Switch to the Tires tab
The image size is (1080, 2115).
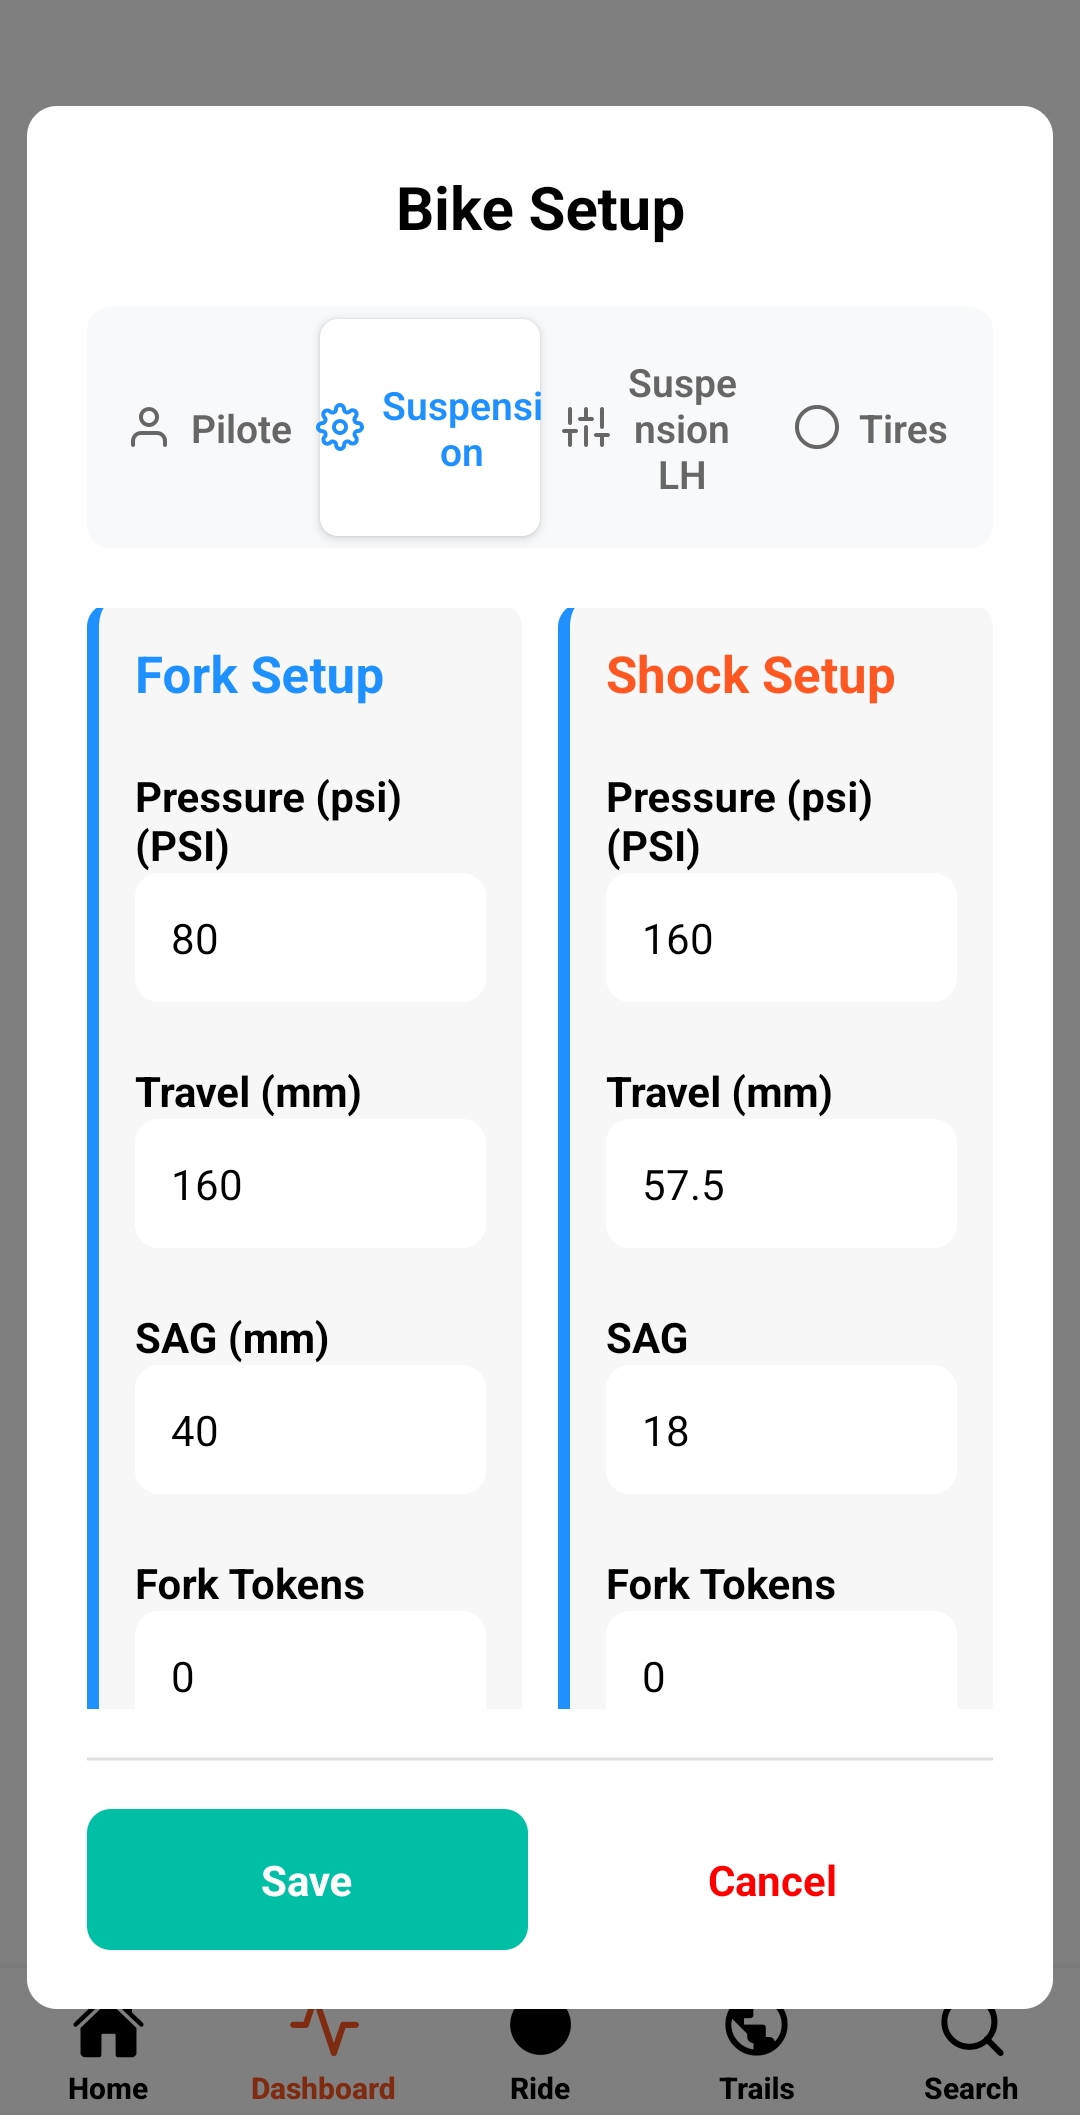point(872,429)
